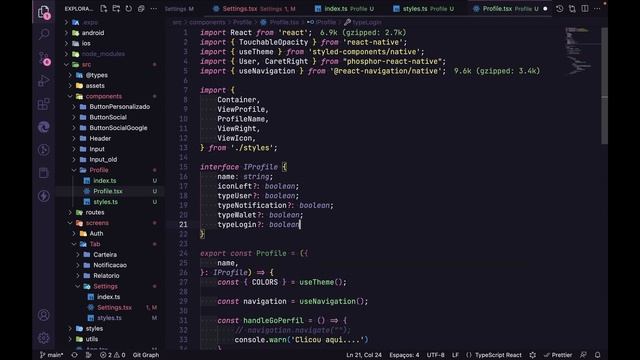Change the LF end of line sequence
This screenshot has width=640, height=360.
455,355
